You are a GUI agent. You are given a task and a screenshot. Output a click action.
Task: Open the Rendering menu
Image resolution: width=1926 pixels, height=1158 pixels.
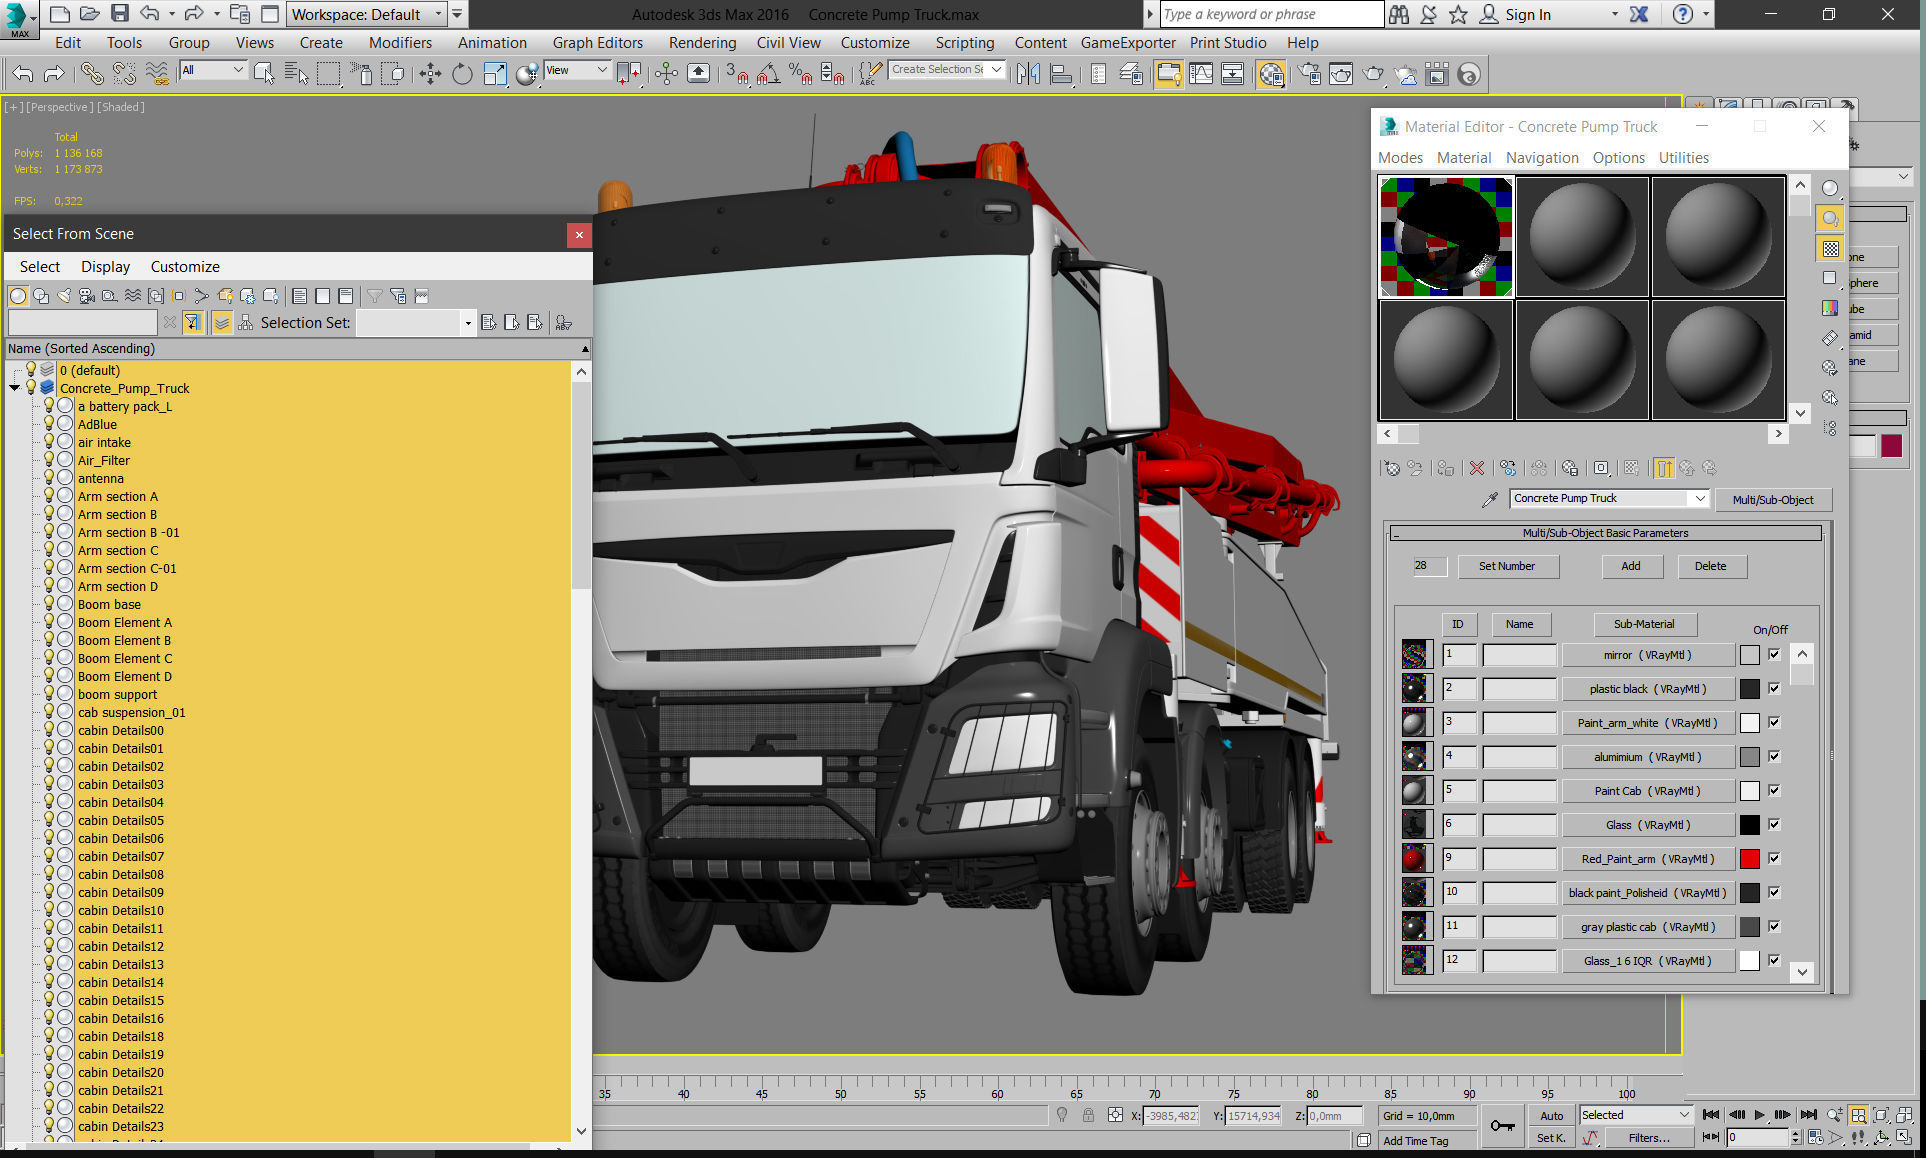[702, 43]
